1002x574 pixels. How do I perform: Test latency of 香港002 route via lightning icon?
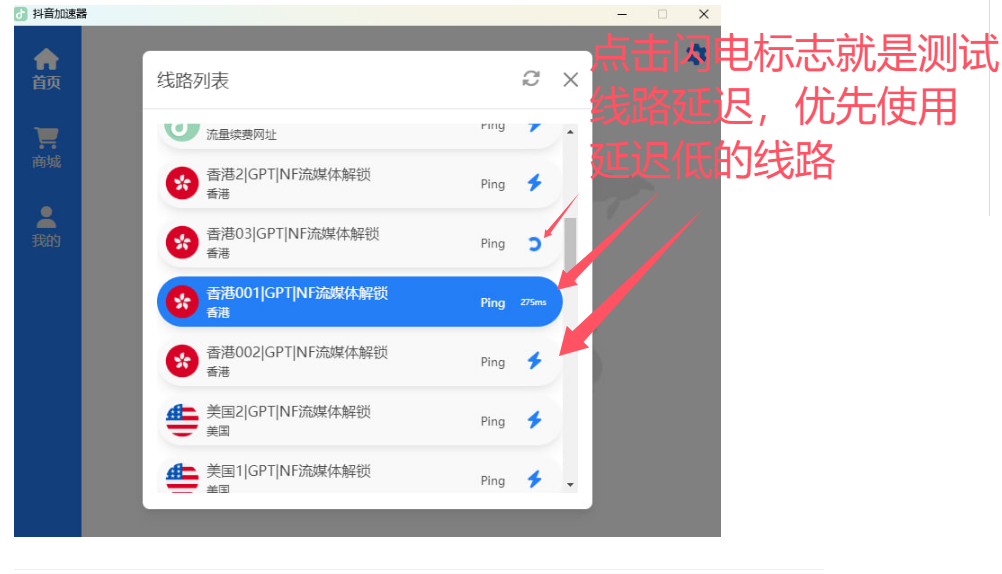[x=535, y=361]
